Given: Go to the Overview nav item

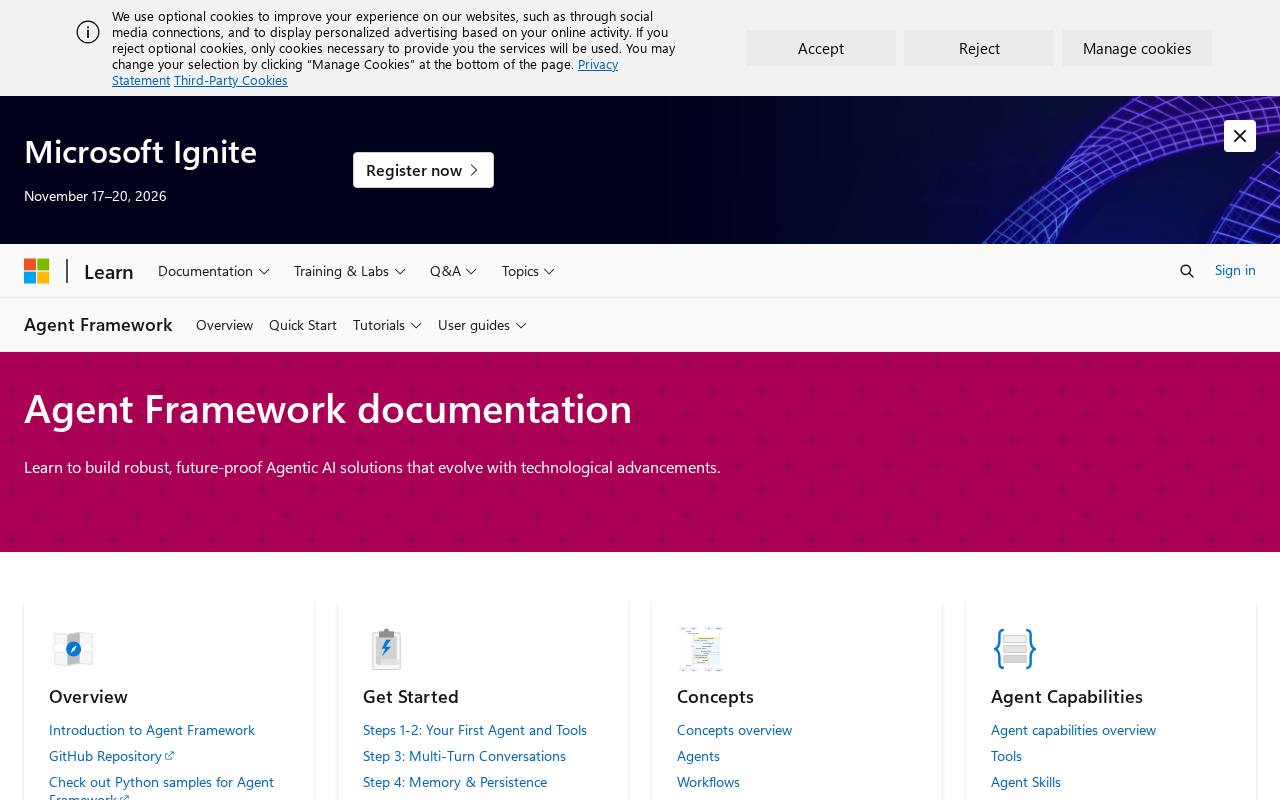Looking at the screenshot, I should click(224, 325).
